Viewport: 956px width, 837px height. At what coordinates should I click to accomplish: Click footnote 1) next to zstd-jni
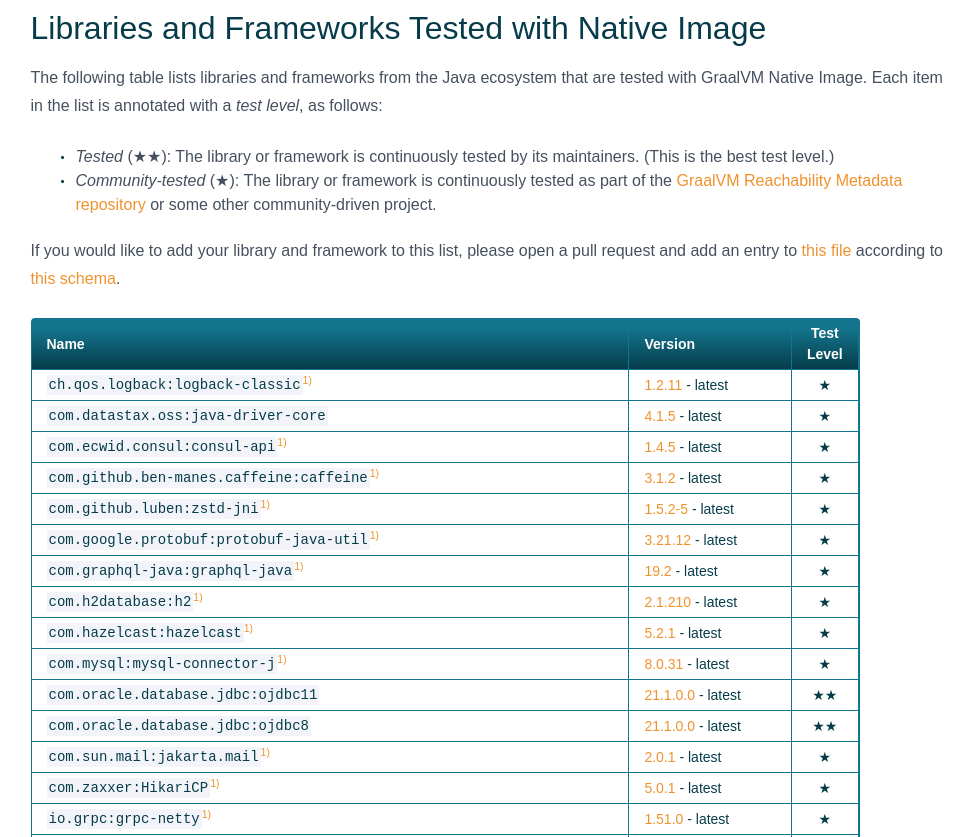[x=265, y=505]
